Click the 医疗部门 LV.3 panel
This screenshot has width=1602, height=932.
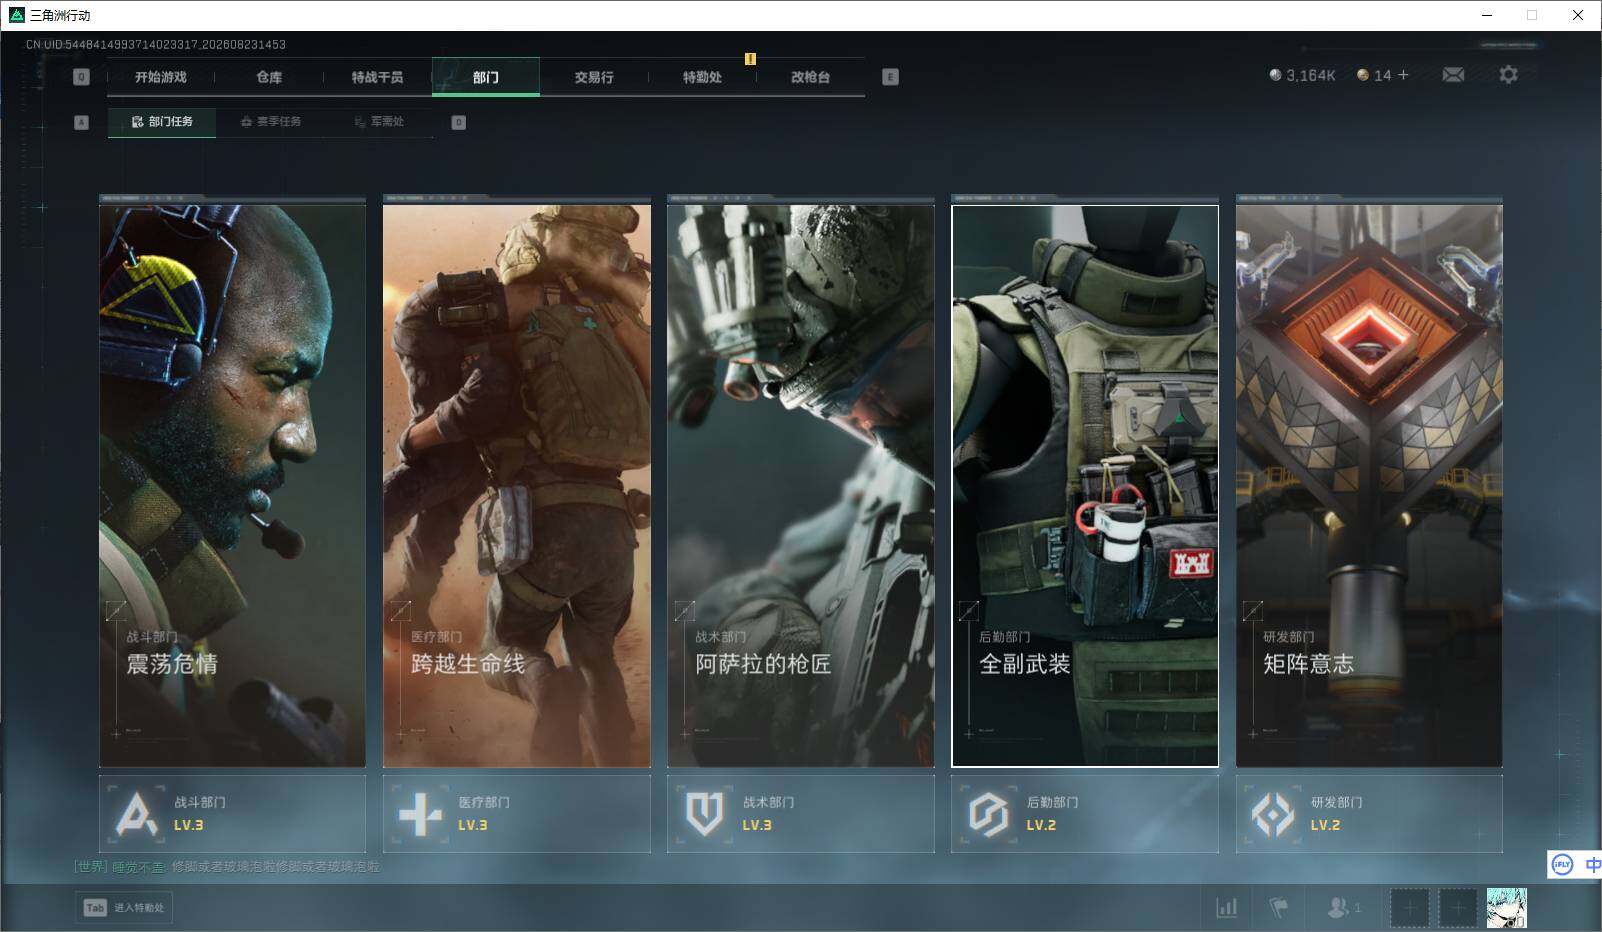tap(517, 814)
